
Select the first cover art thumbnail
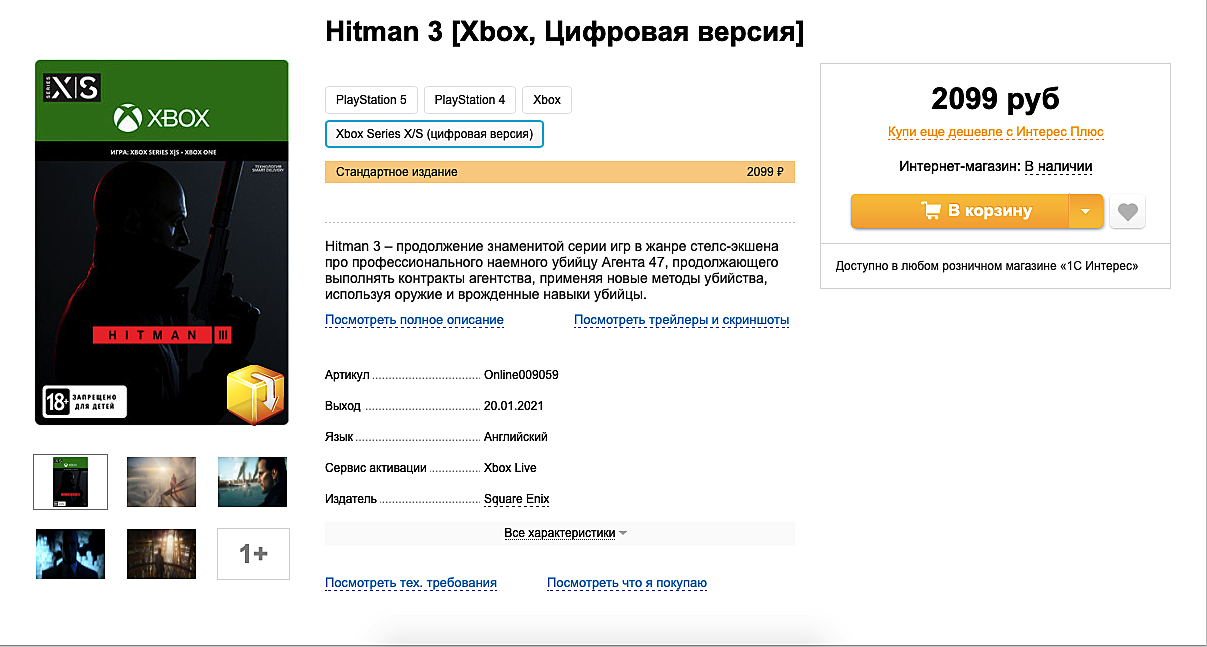[x=70, y=482]
